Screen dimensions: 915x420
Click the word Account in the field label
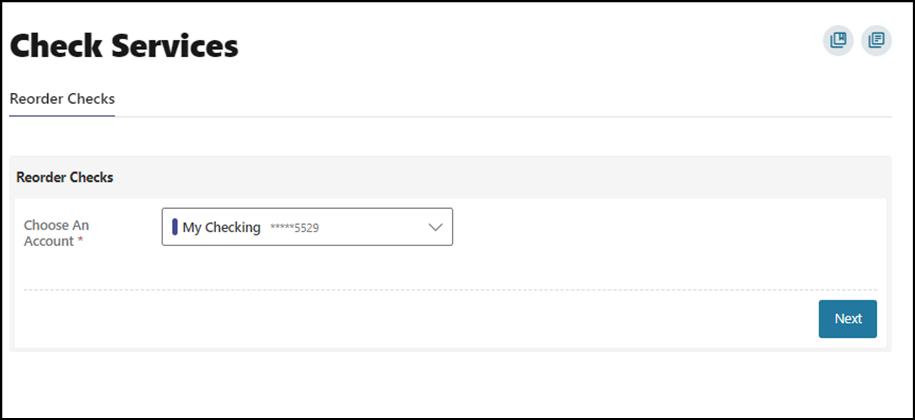48,241
